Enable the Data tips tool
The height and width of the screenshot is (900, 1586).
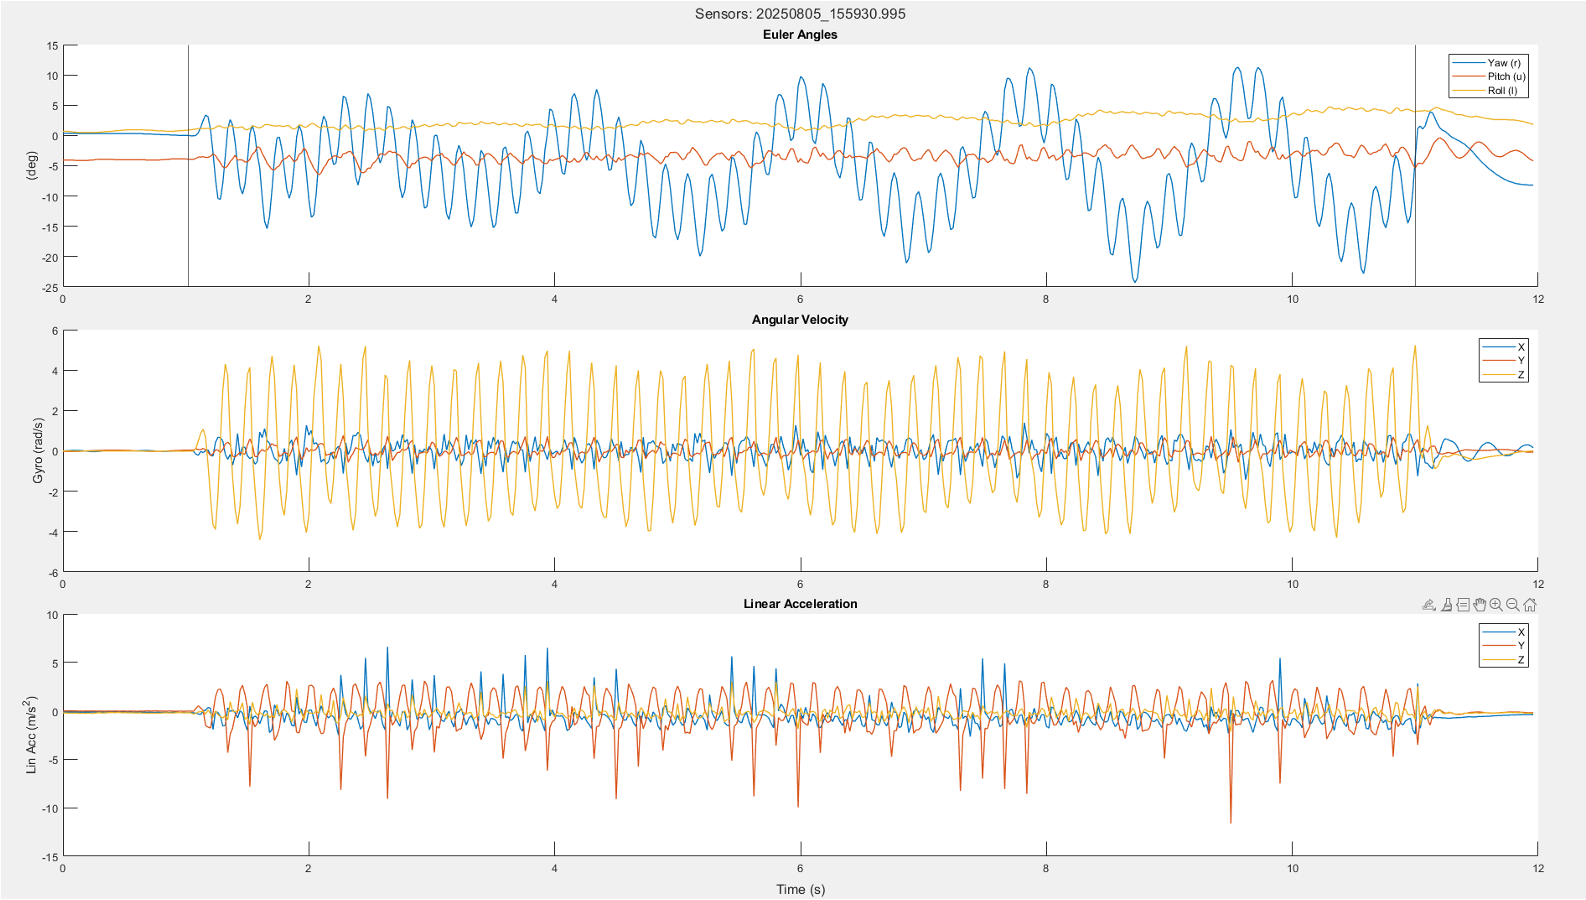[x=1463, y=605]
